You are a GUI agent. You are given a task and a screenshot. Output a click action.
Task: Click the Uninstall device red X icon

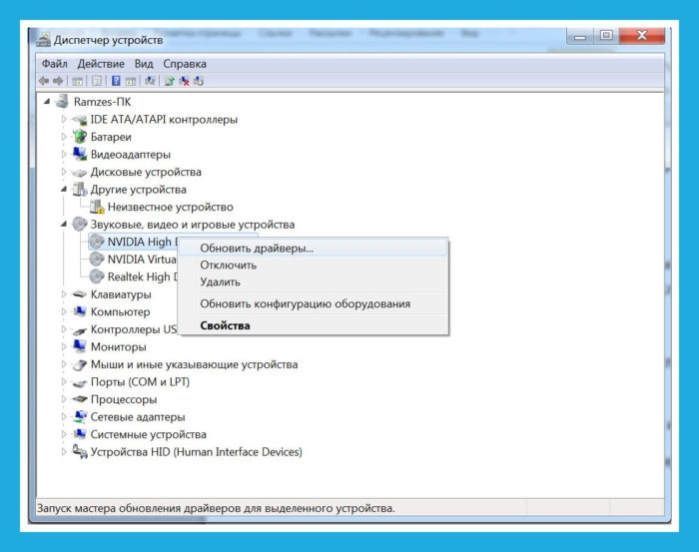point(184,81)
